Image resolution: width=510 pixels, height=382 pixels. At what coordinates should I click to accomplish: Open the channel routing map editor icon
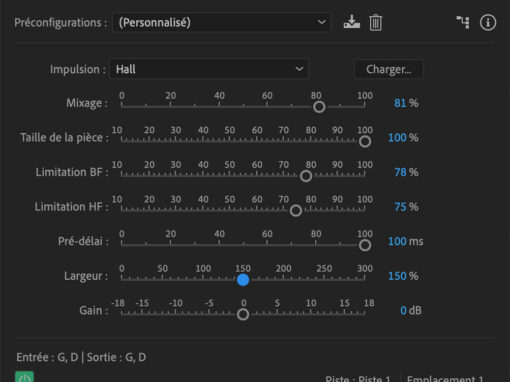[463, 22]
